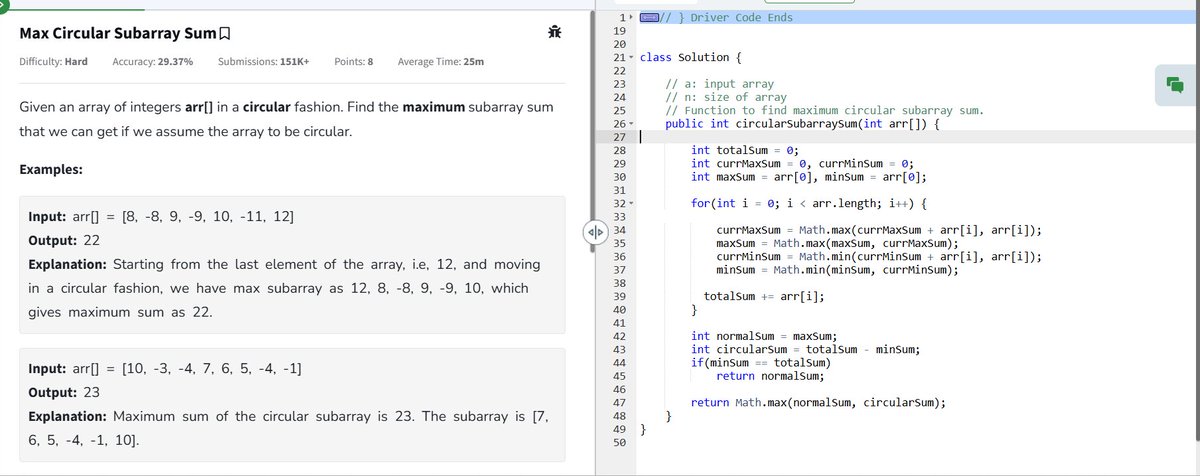Click the Output: 22 text
This screenshot has height=476, width=1200.
pyautogui.click(x=65, y=241)
